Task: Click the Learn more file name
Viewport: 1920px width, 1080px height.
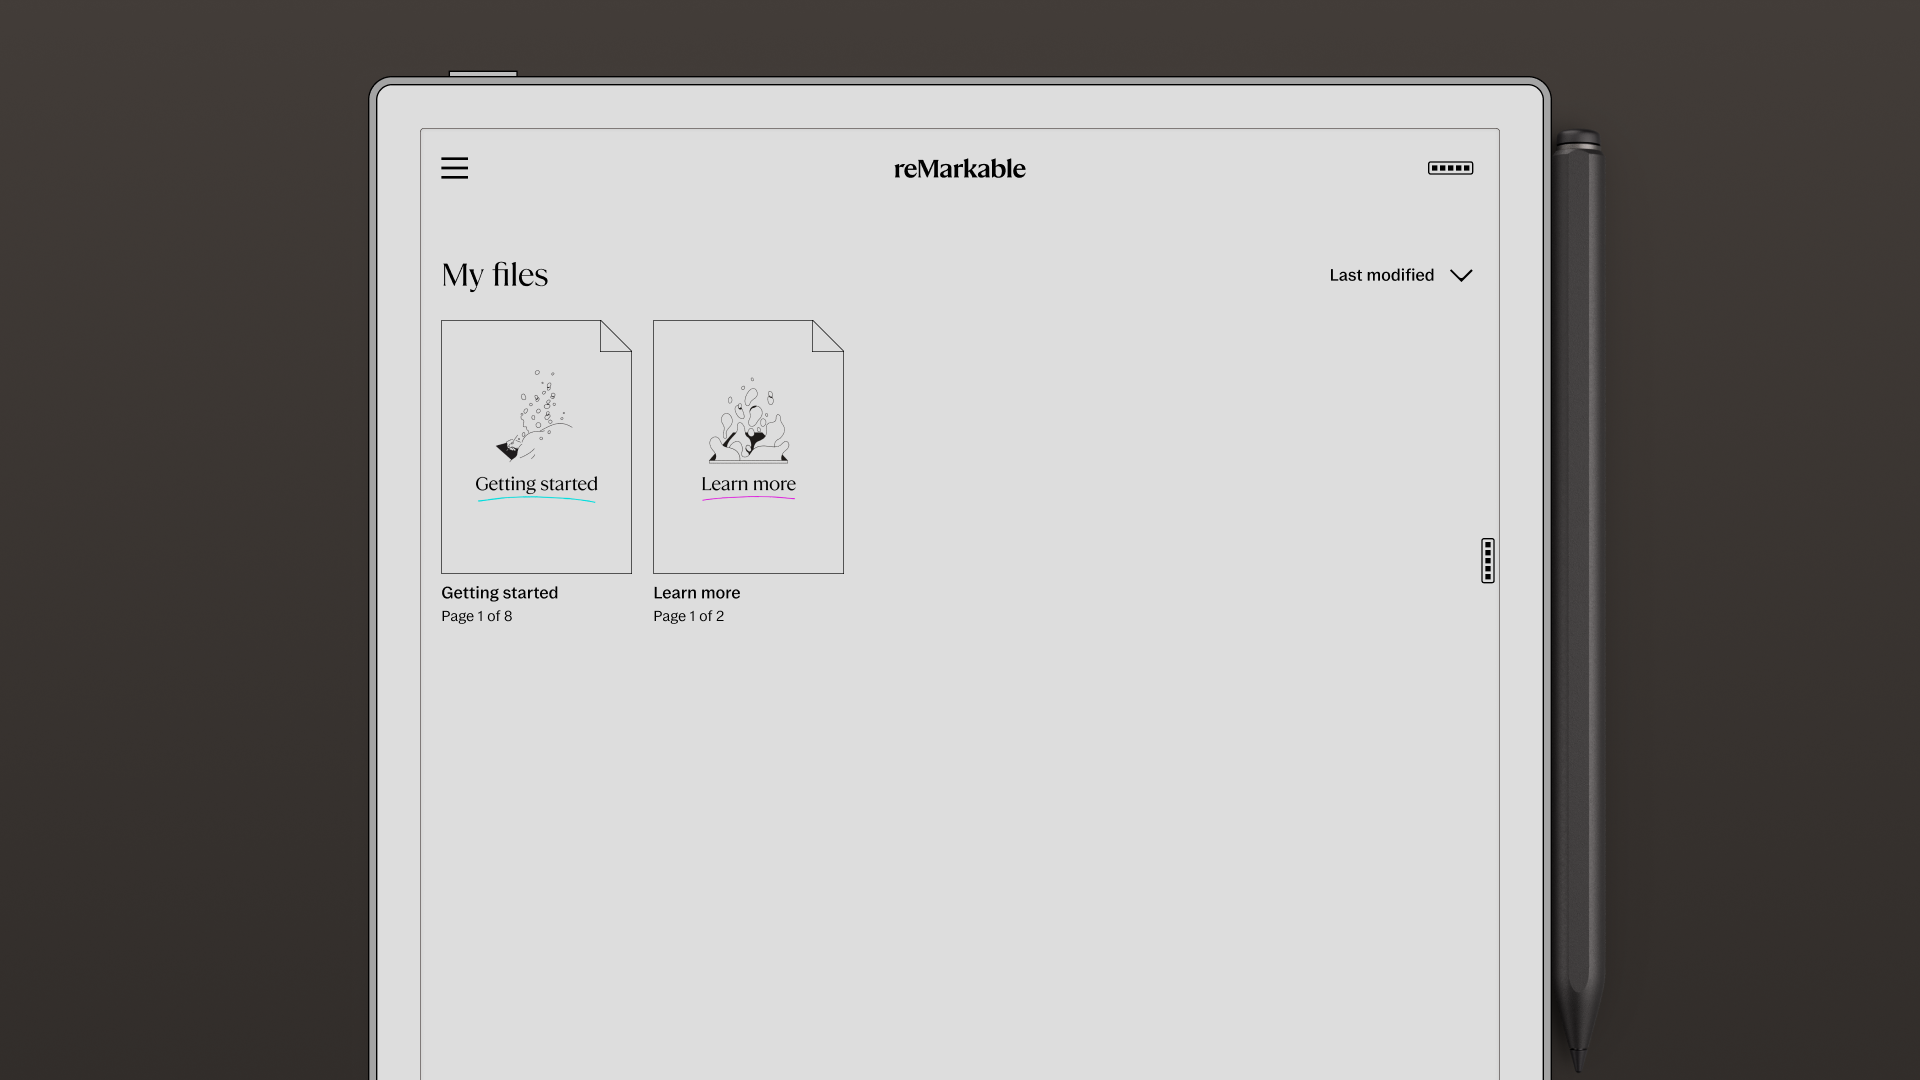Action: [696, 593]
